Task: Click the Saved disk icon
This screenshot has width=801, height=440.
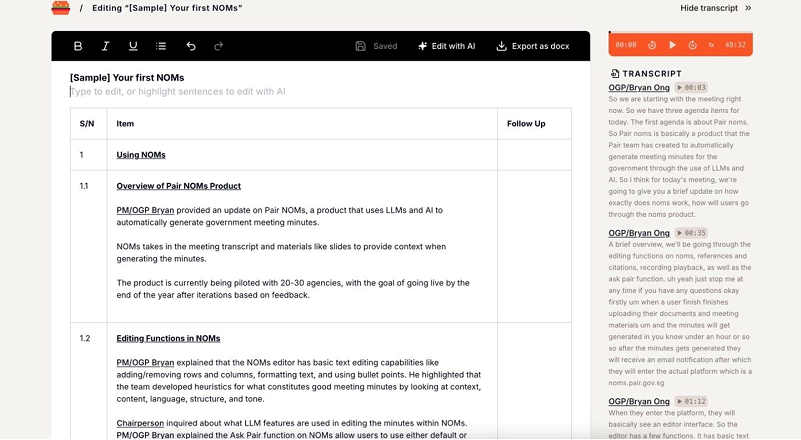Action: 360,46
